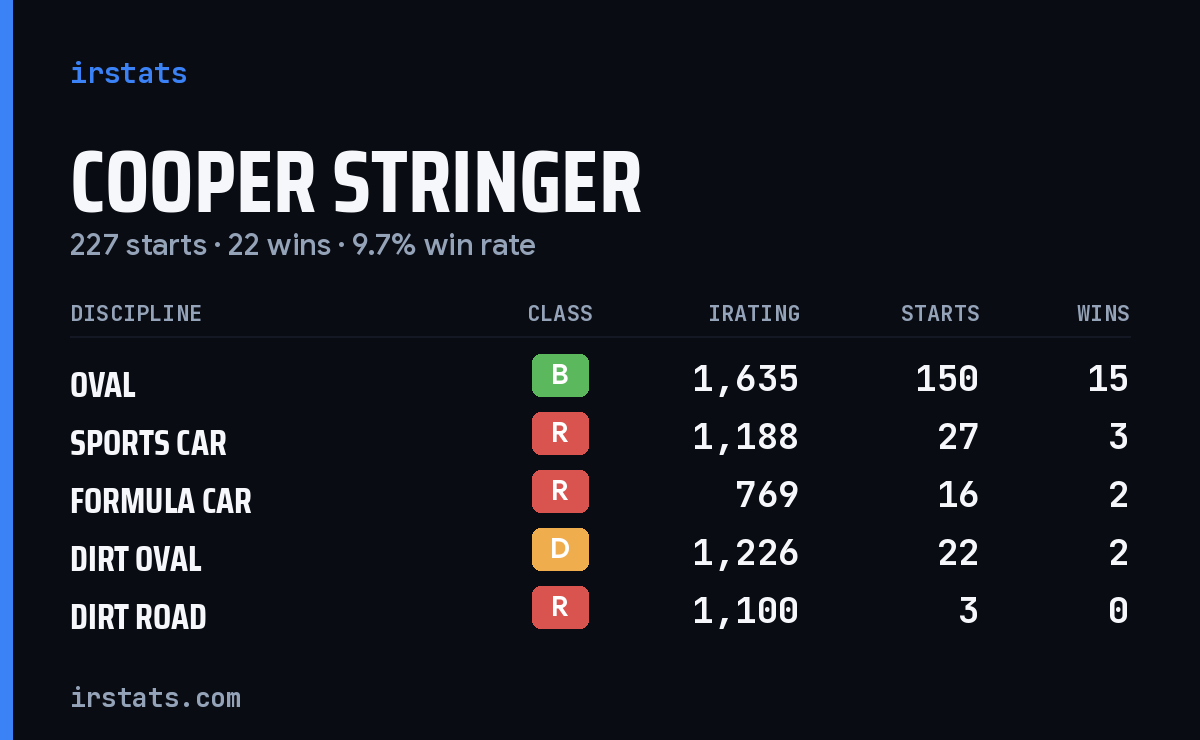Image resolution: width=1200 pixels, height=740 pixels.
Task: Select the green B class badge
Action: (560, 375)
